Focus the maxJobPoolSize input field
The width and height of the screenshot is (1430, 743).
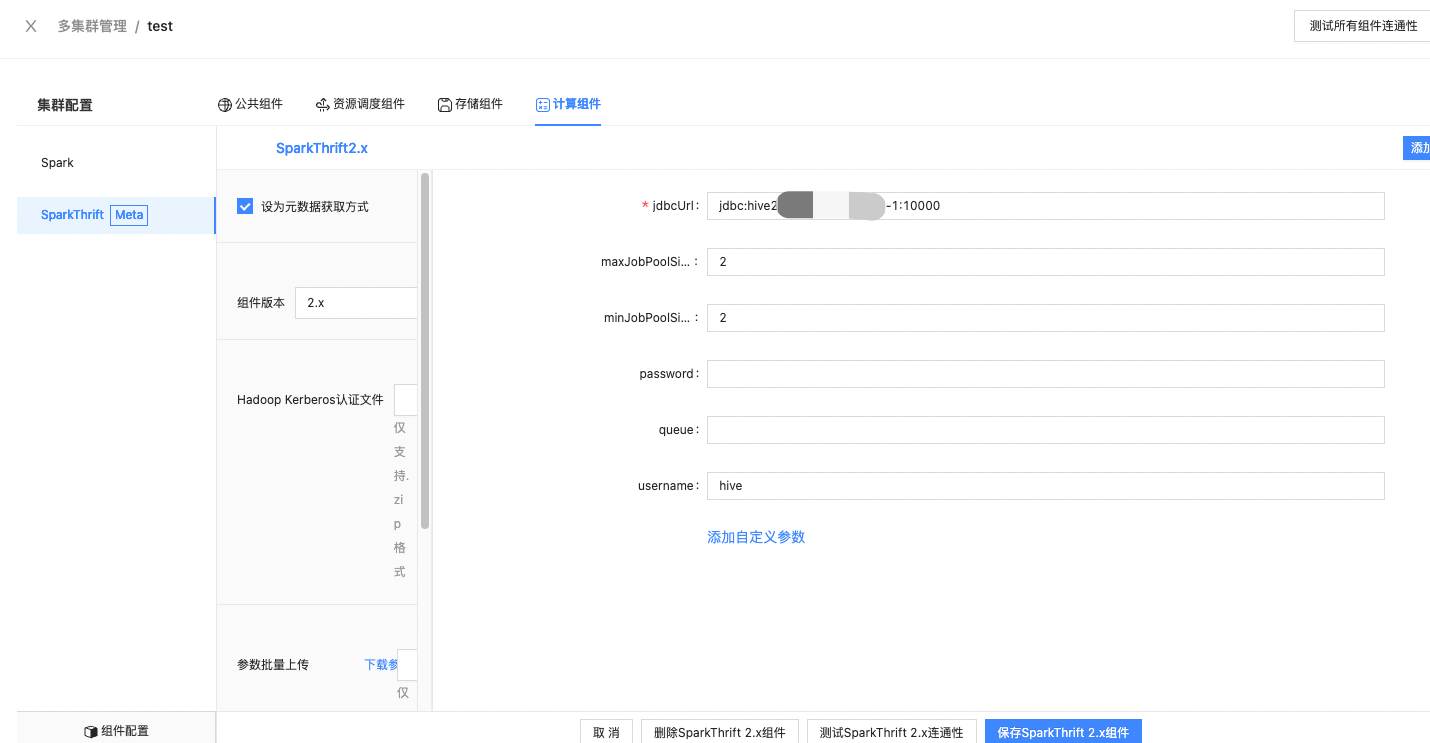coord(1045,262)
